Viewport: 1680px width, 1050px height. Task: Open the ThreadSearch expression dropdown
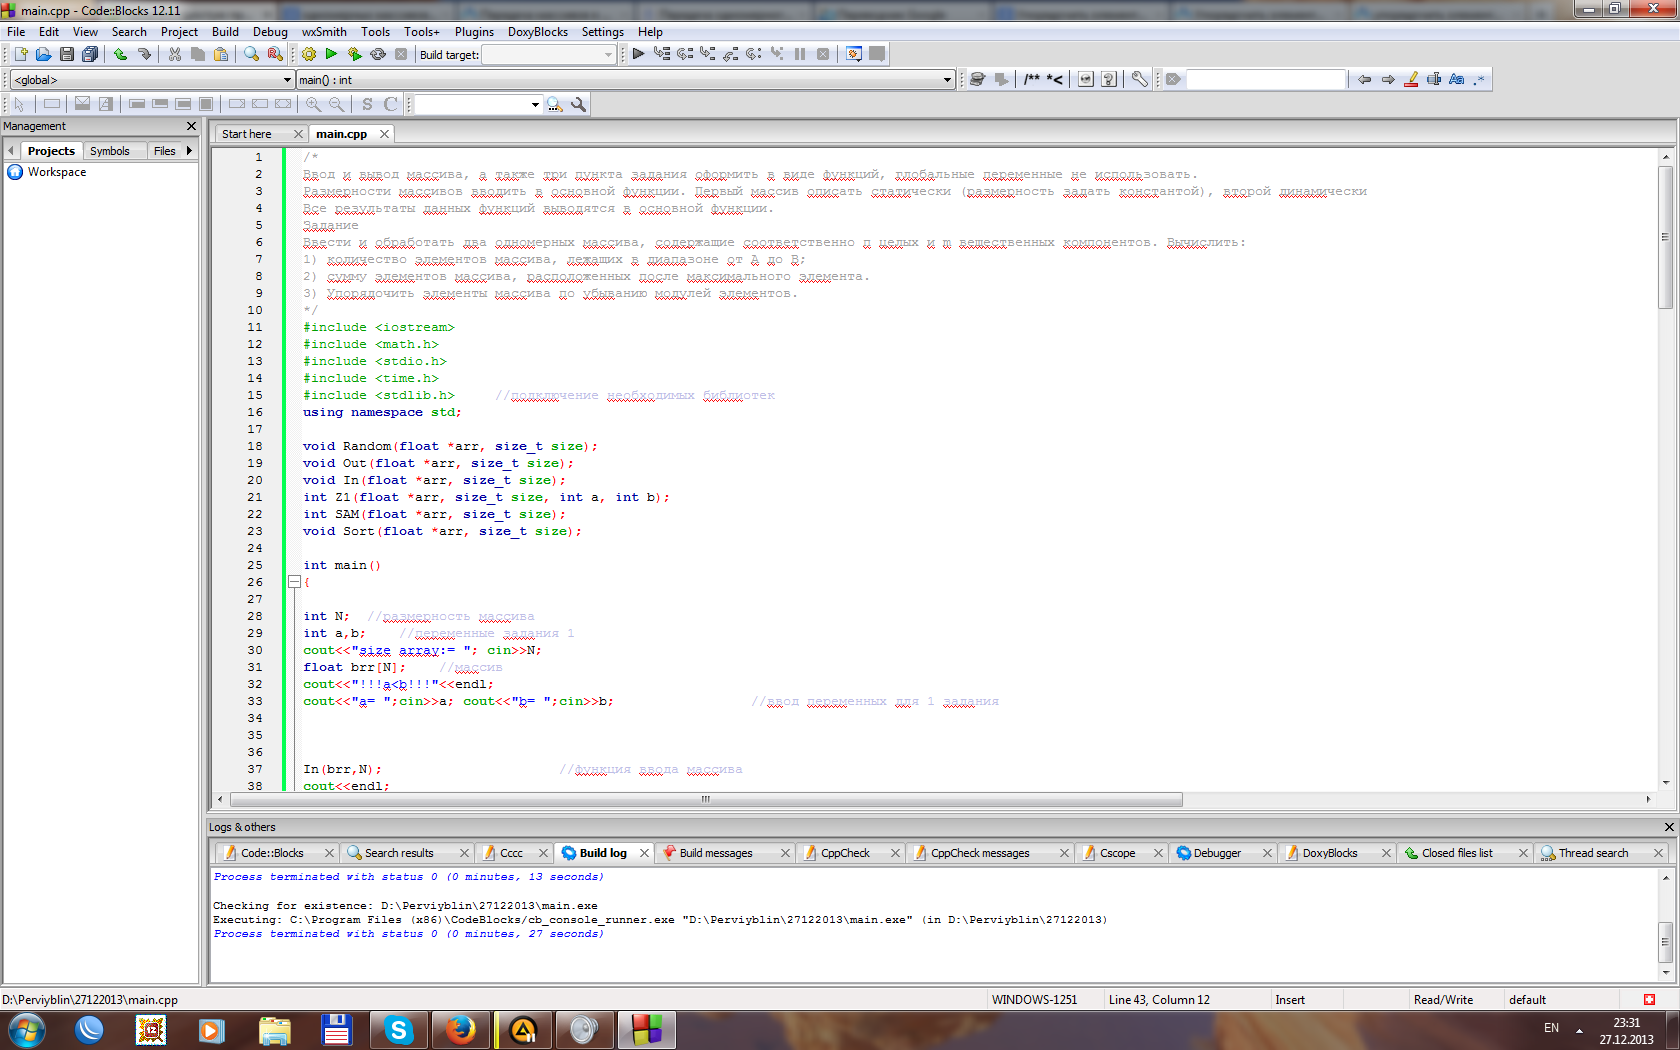coord(535,104)
